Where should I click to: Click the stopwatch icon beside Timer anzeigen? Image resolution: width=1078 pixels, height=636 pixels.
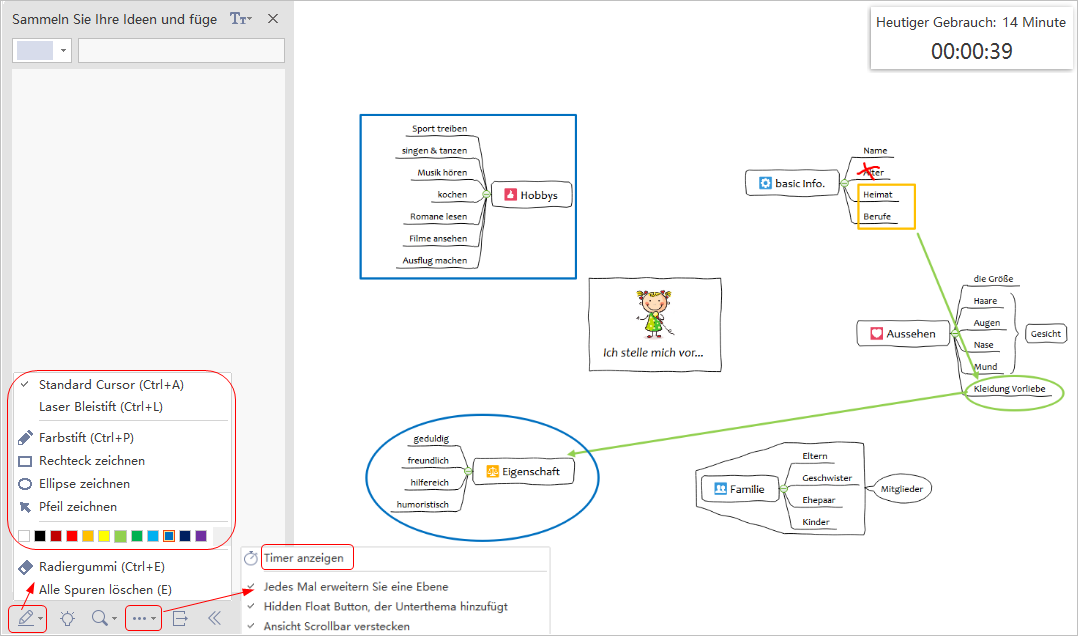[x=251, y=558]
